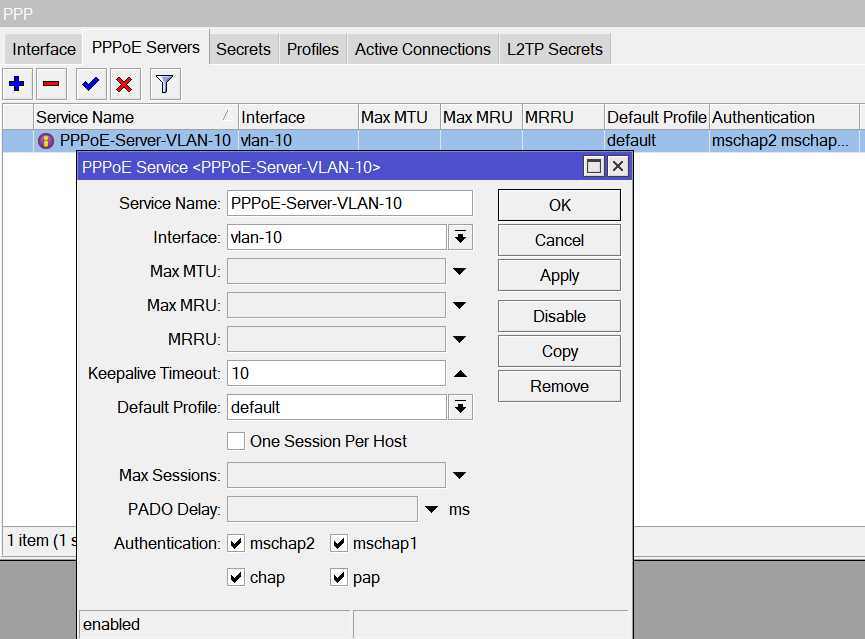865x639 pixels.
Task: Click the blue plus add icon
Action: pyautogui.click(x=17, y=84)
